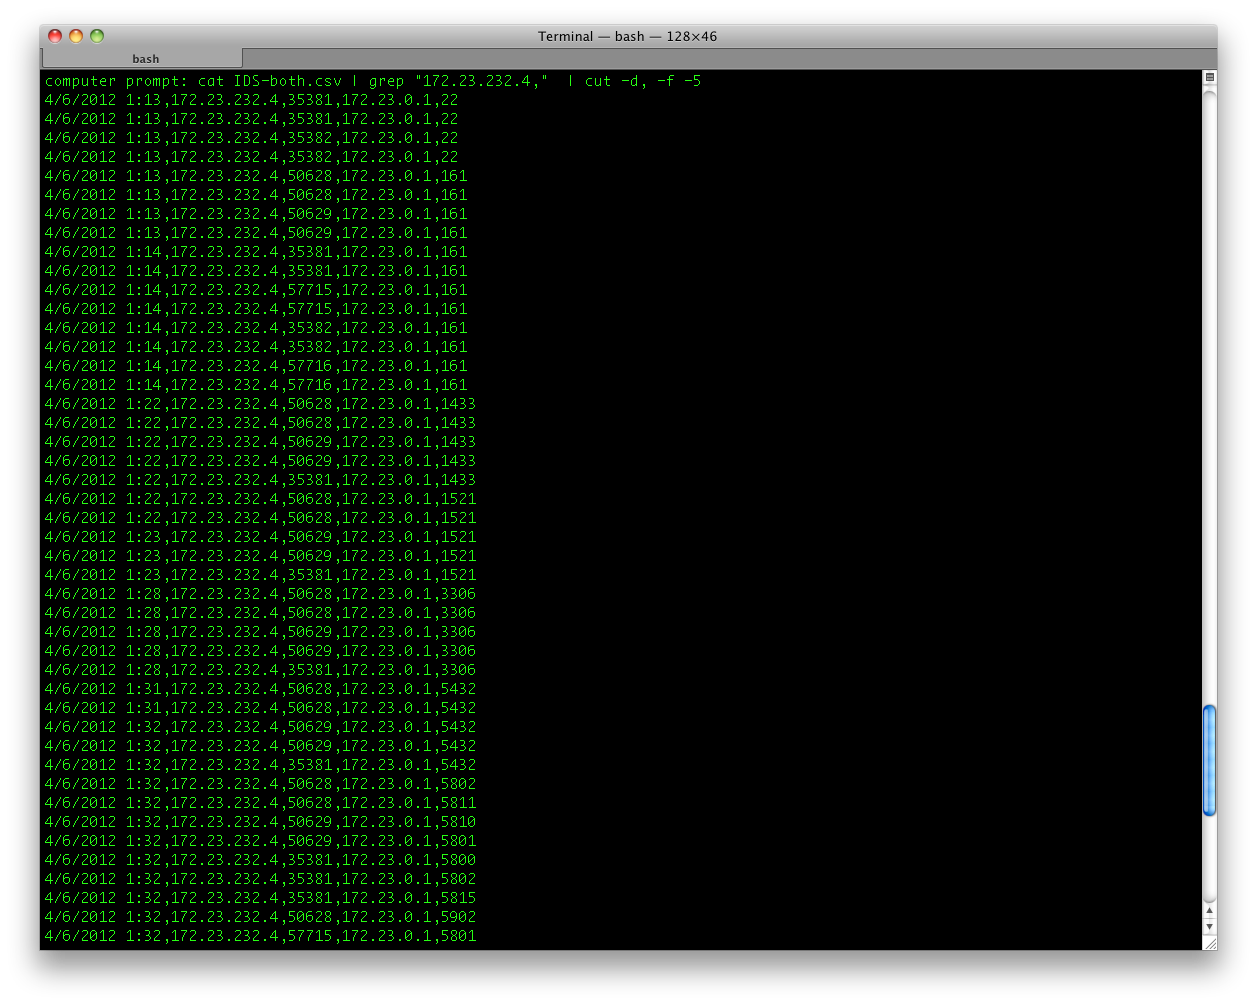Select the bash tab
1257x1005 pixels.
(142, 59)
